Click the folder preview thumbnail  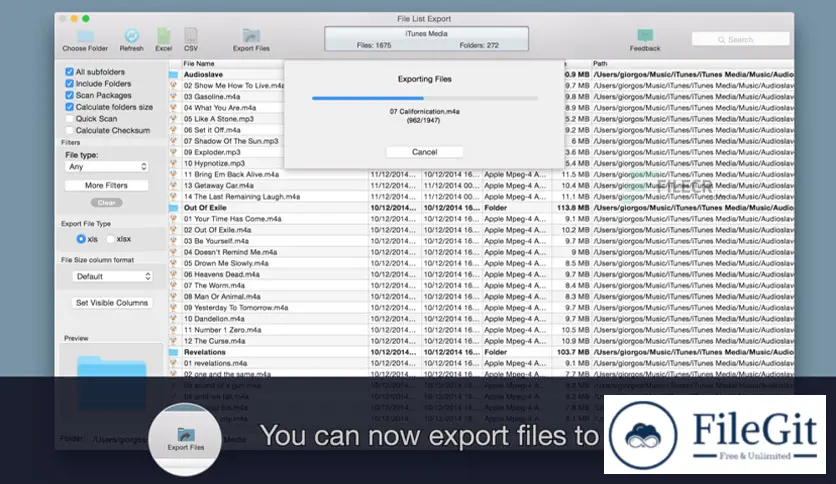click(111, 383)
